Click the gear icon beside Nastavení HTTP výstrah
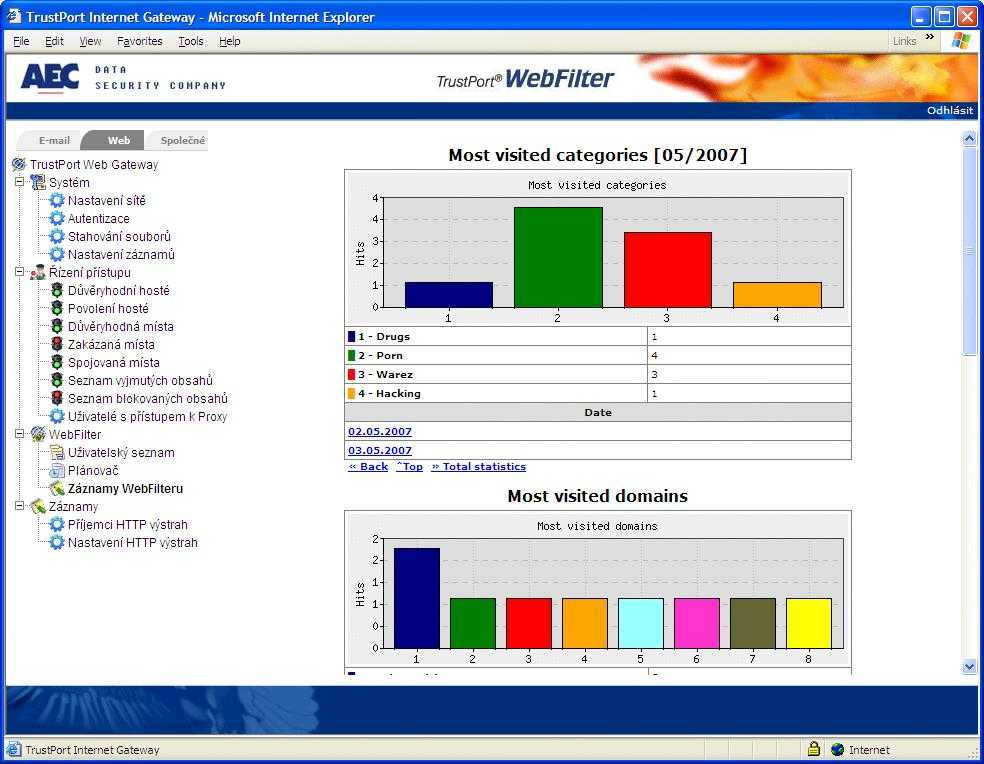The height and width of the screenshot is (764, 984). 56,542
